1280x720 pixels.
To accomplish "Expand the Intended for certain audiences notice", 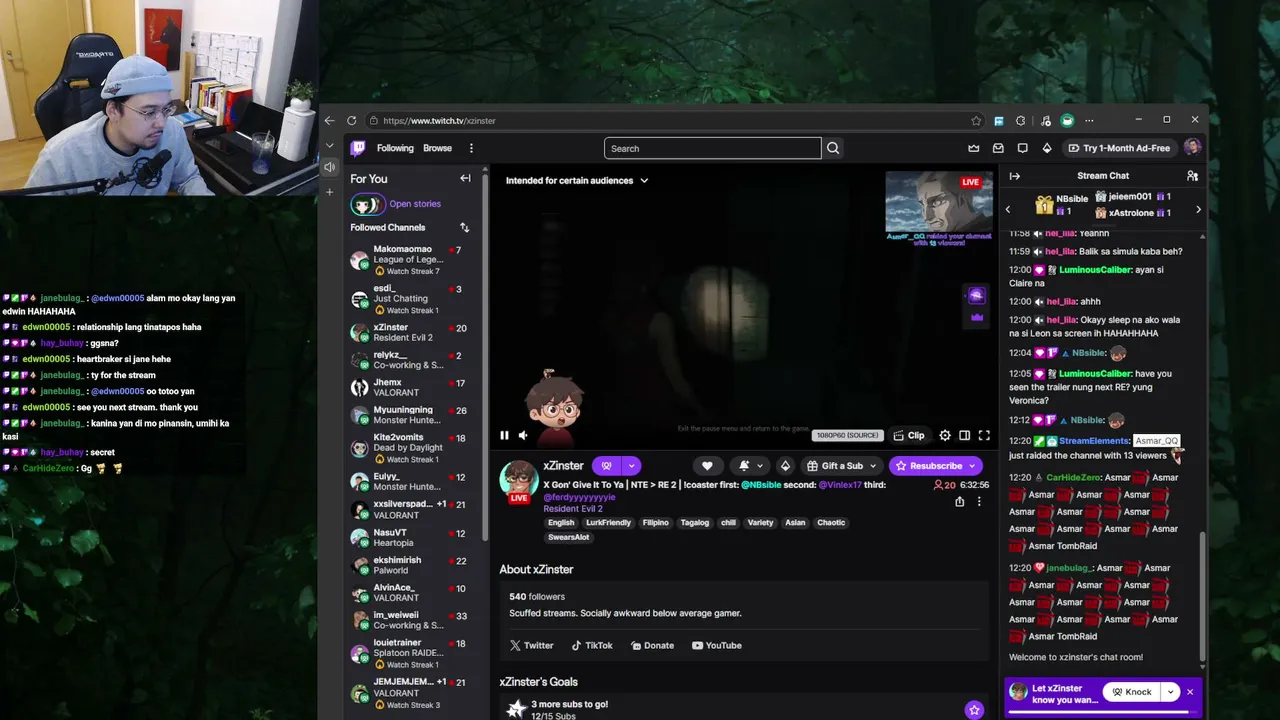I will point(577,180).
